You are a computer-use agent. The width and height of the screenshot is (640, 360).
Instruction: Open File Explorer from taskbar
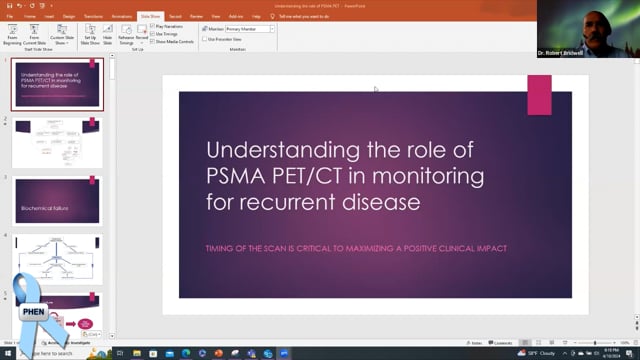137,353
